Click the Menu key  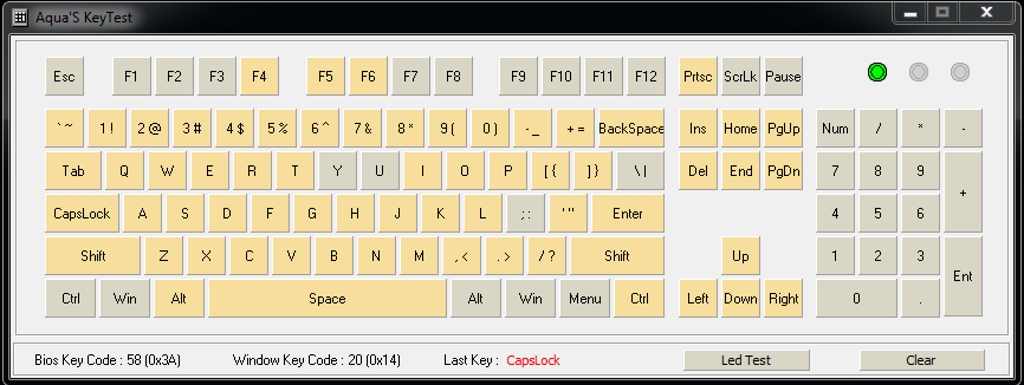click(585, 298)
